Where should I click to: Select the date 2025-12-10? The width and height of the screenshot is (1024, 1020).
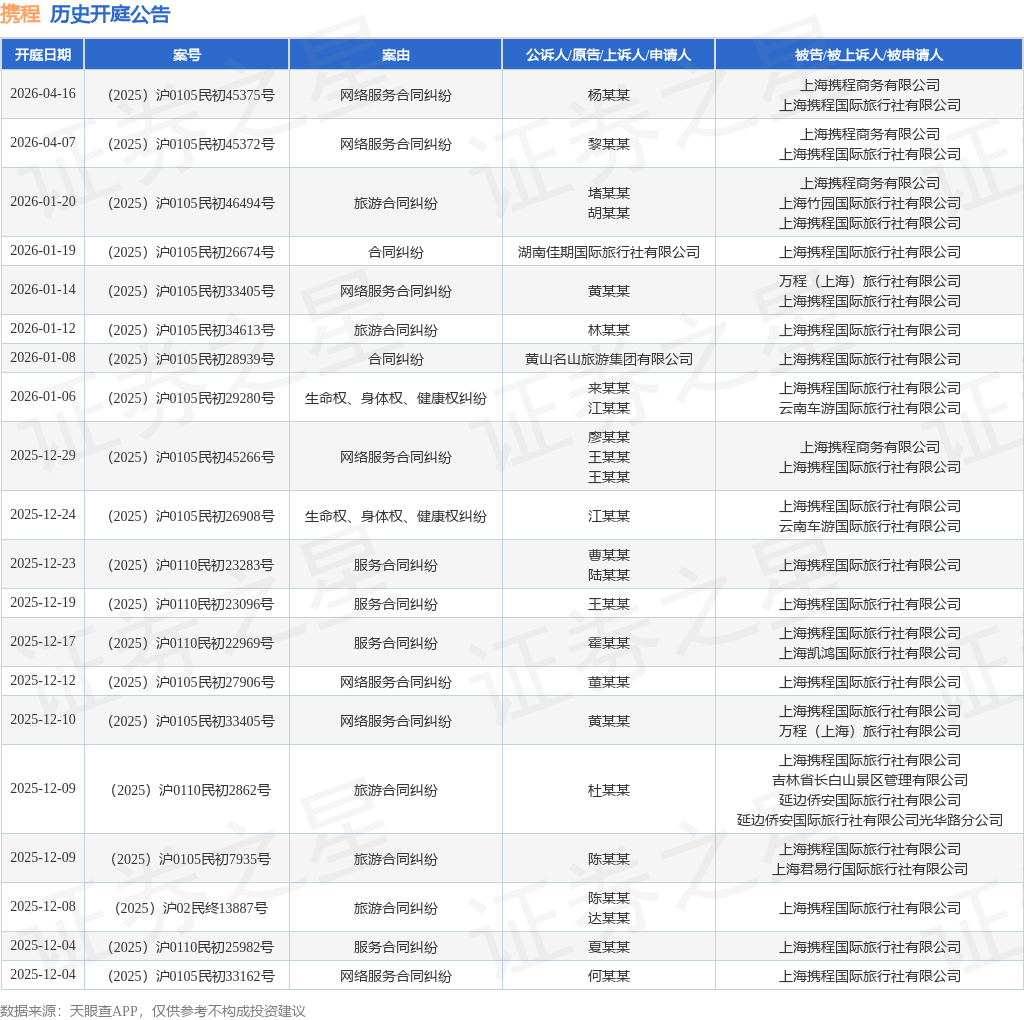[x=43, y=720]
